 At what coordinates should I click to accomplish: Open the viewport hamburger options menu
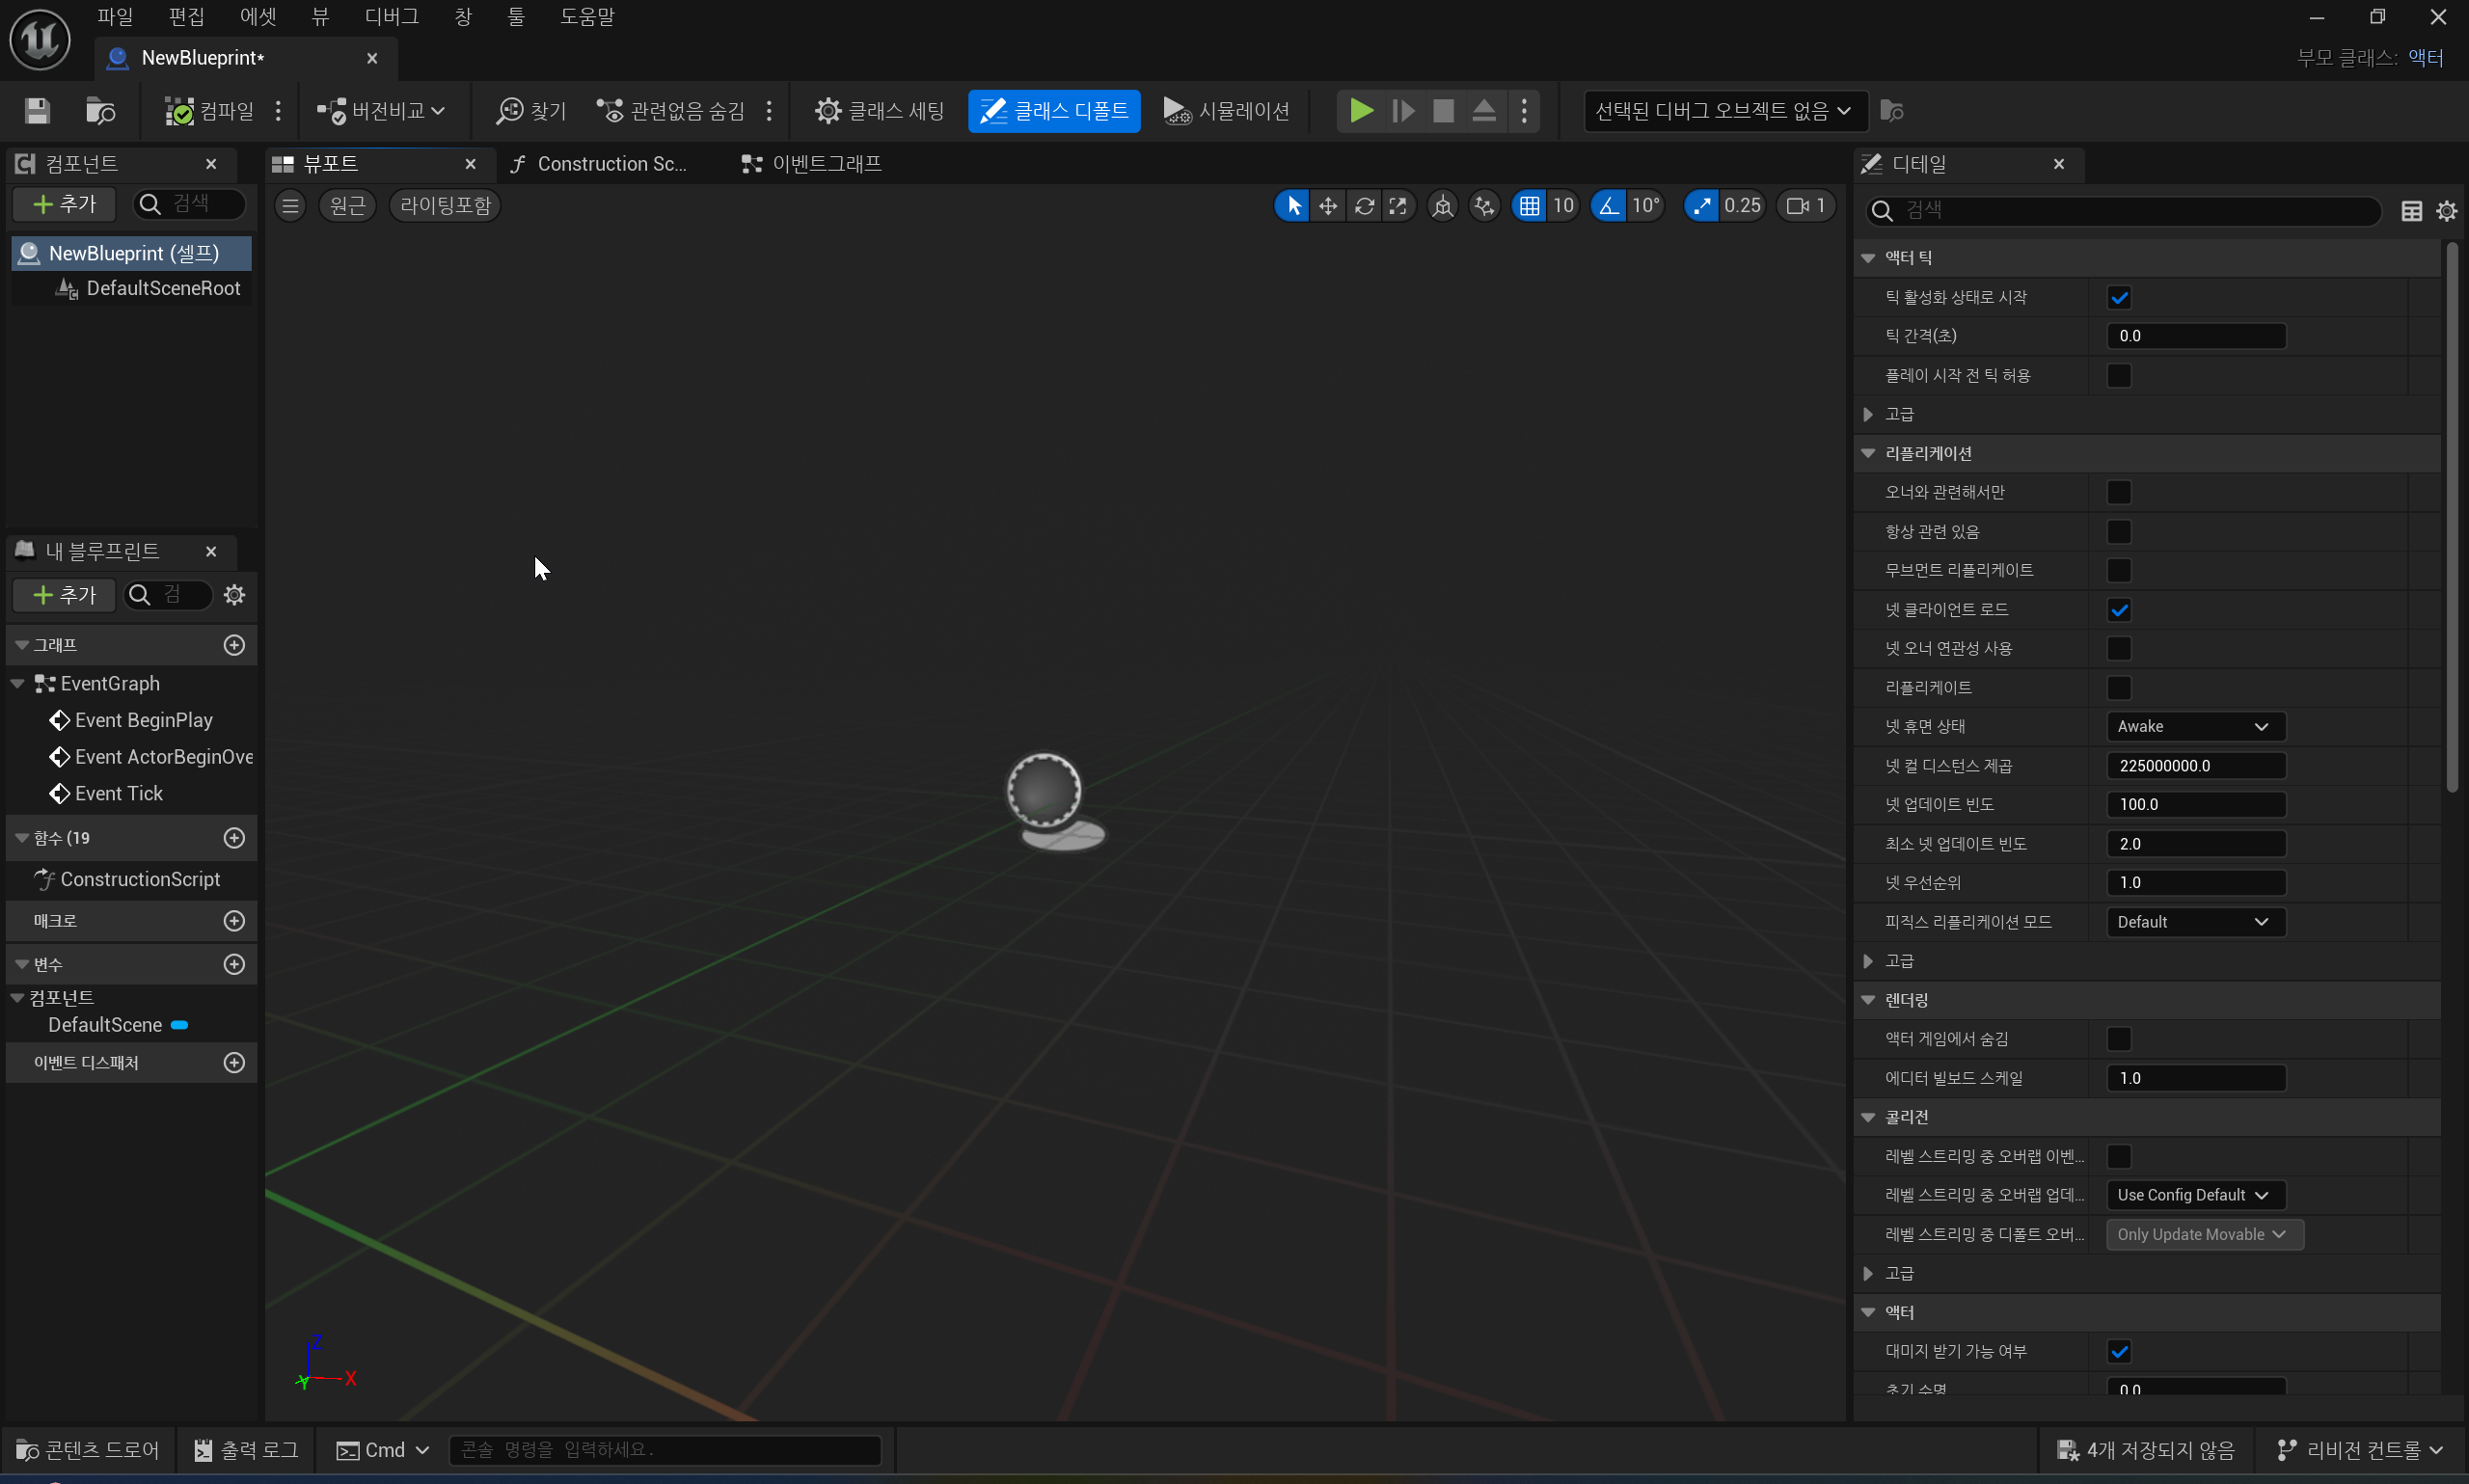290,206
